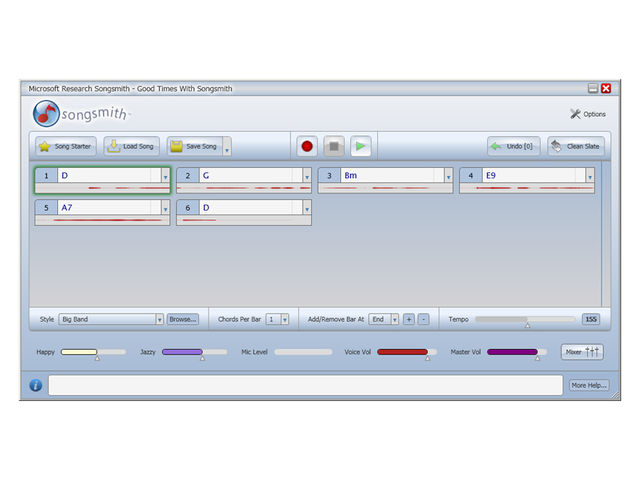Click the Browse... style button

click(x=182, y=319)
